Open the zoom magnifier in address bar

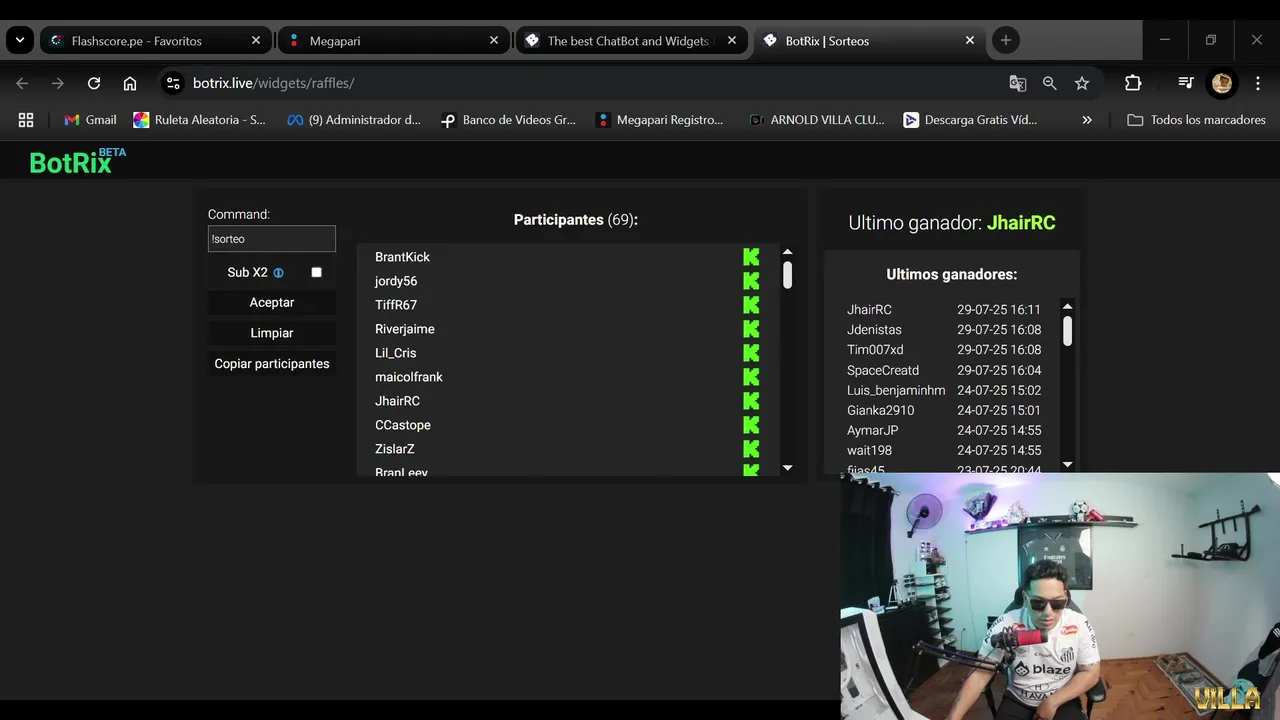pyautogui.click(x=1050, y=83)
